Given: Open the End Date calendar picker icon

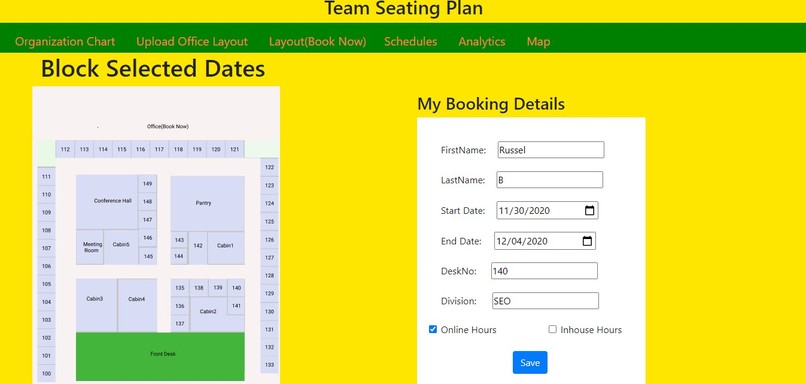Looking at the screenshot, I should point(587,241).
